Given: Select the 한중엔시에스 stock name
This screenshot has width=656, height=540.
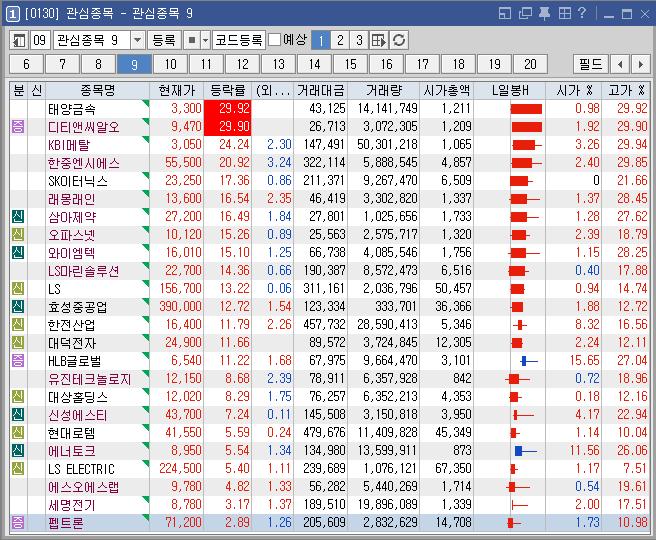Looking at the screenshot, I should point(84,163).
